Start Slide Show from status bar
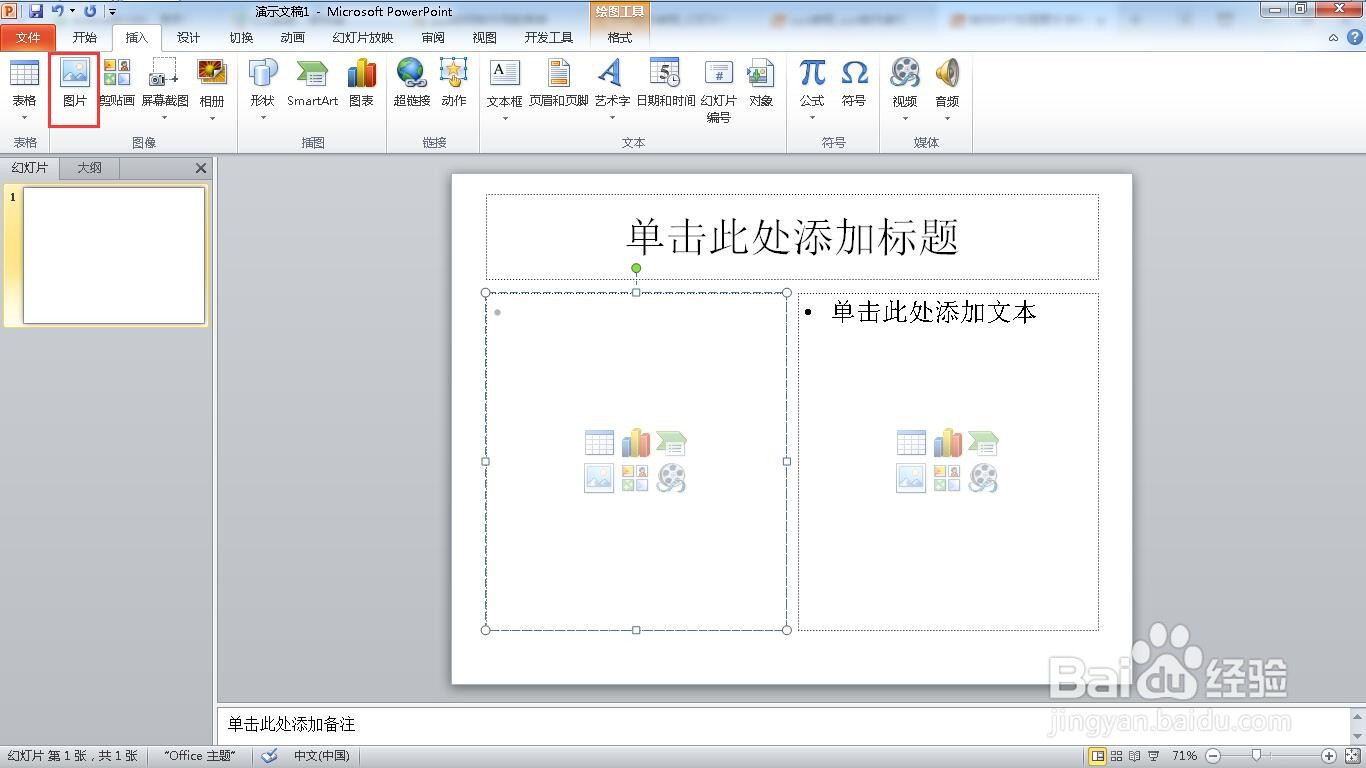The image size is (1366, 768). pyautogui.click(x=1154, y=756)
